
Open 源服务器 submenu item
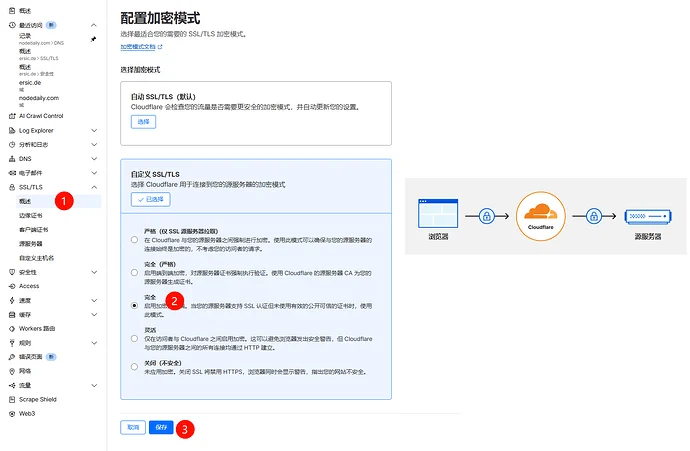pos(31,243)
